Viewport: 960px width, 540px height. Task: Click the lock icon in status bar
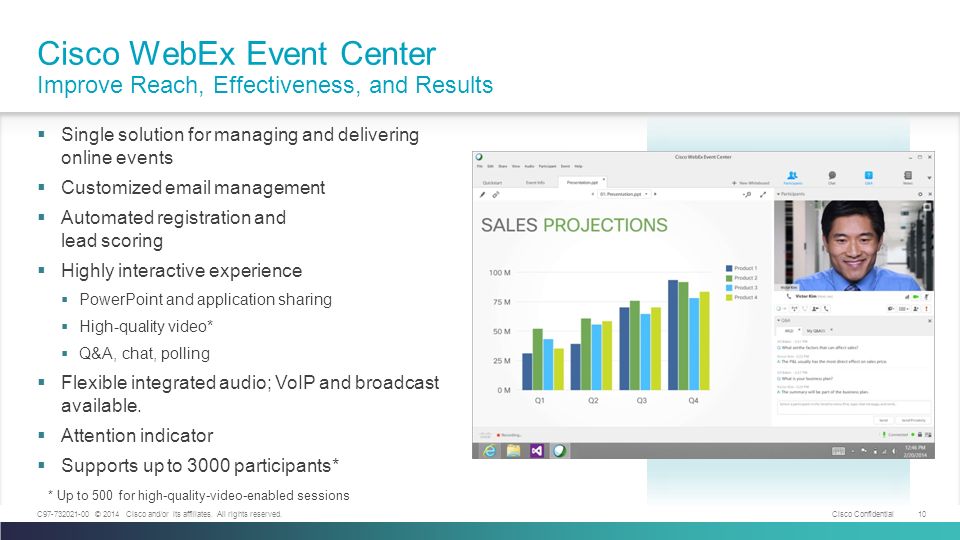(920, 435)
